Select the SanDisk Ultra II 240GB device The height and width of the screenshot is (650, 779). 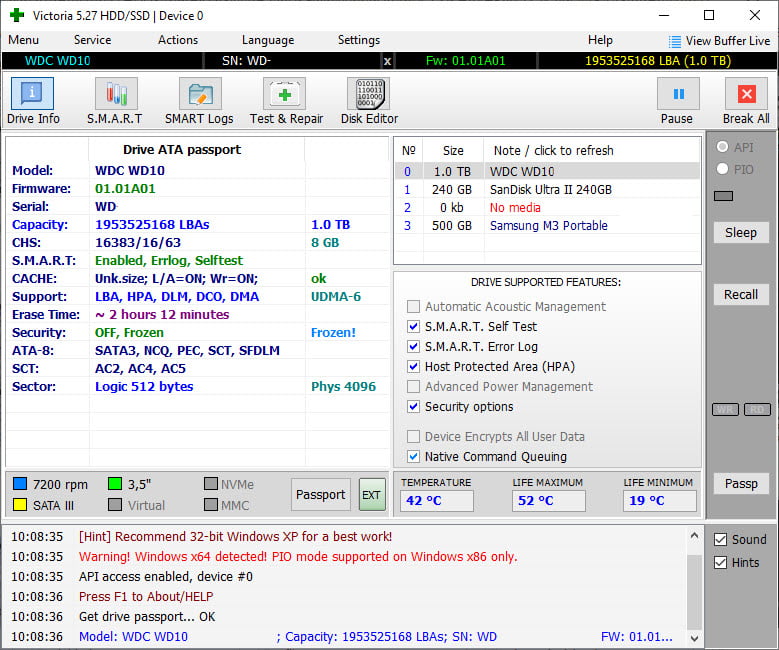coord(547,190)
